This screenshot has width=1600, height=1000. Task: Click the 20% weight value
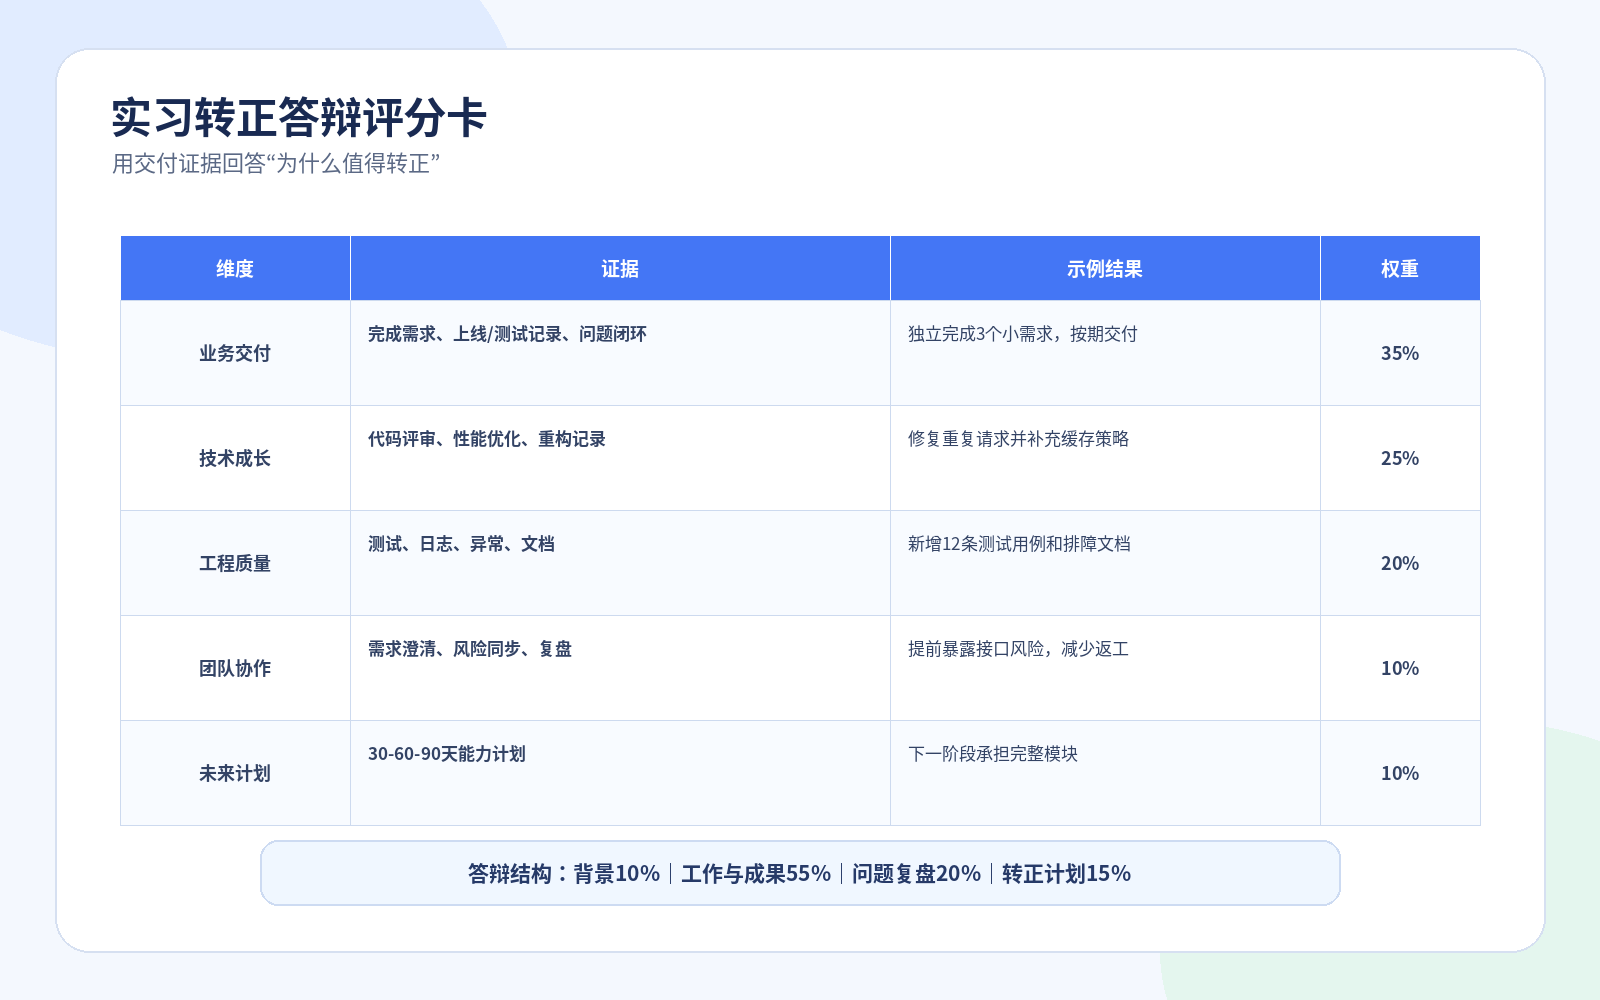[x=1400, y=563]
